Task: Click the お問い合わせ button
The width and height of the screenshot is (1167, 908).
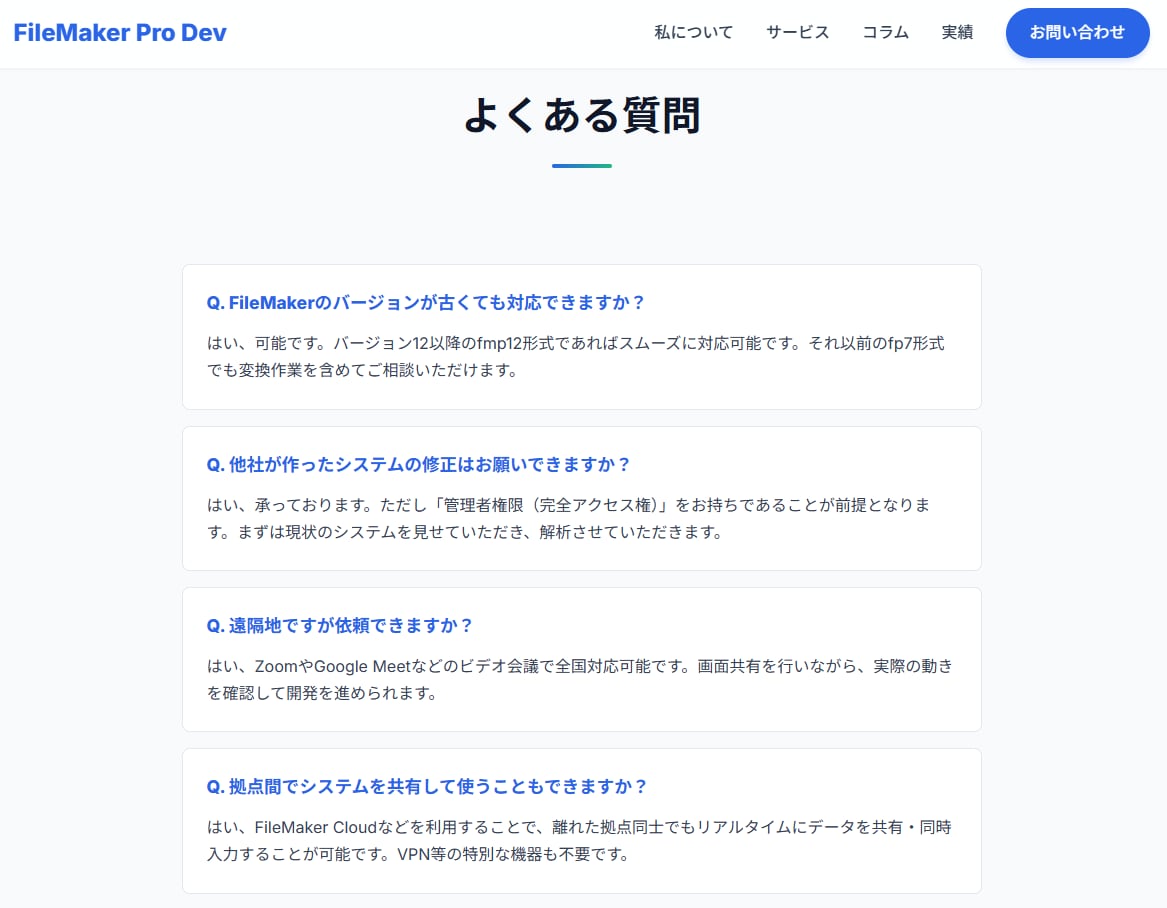Action: 1077,33
